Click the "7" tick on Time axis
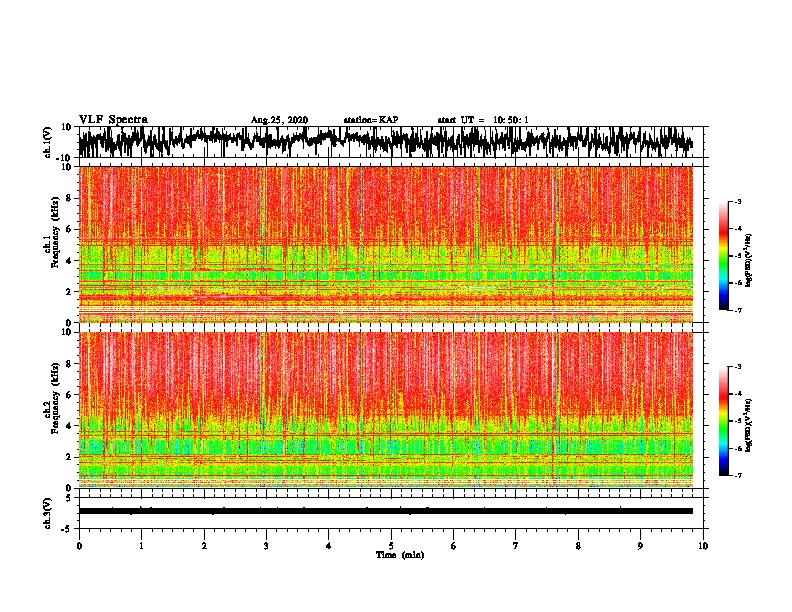Screen dimensions: 792x612 (x=516, y=546)
